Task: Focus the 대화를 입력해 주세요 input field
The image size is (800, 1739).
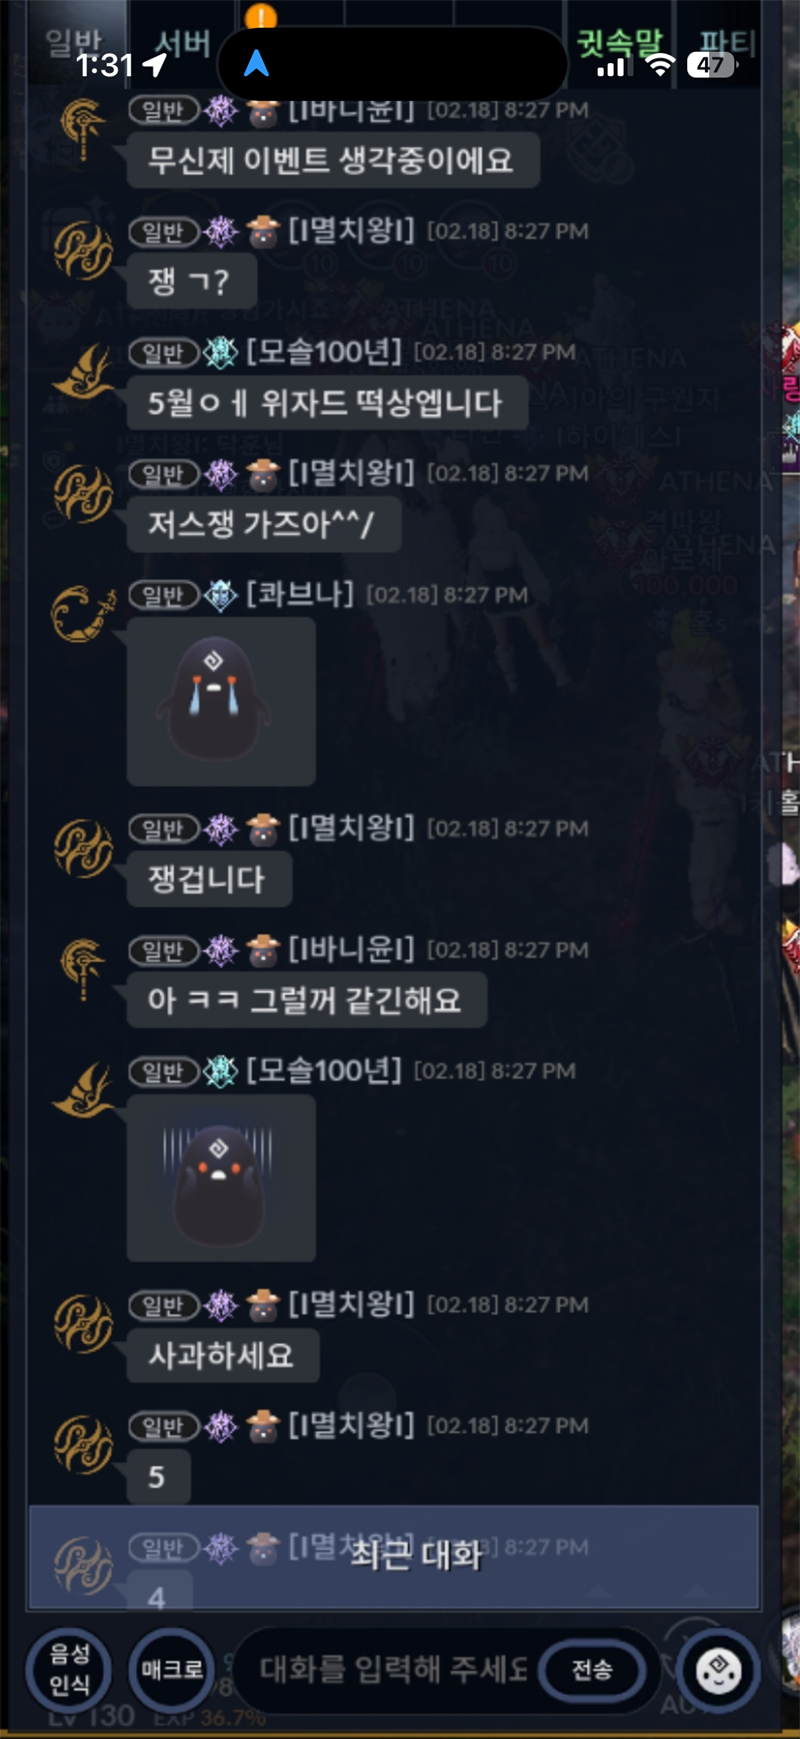Action: pyautogui.click(x=392, y=1669)
